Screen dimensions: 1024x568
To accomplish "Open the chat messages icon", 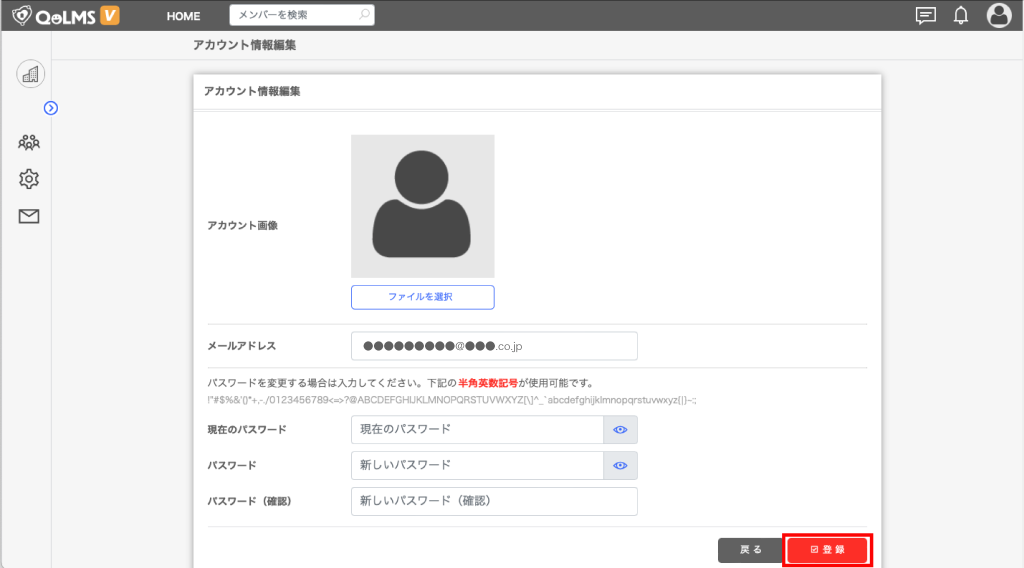I will (x=926, y=15).
